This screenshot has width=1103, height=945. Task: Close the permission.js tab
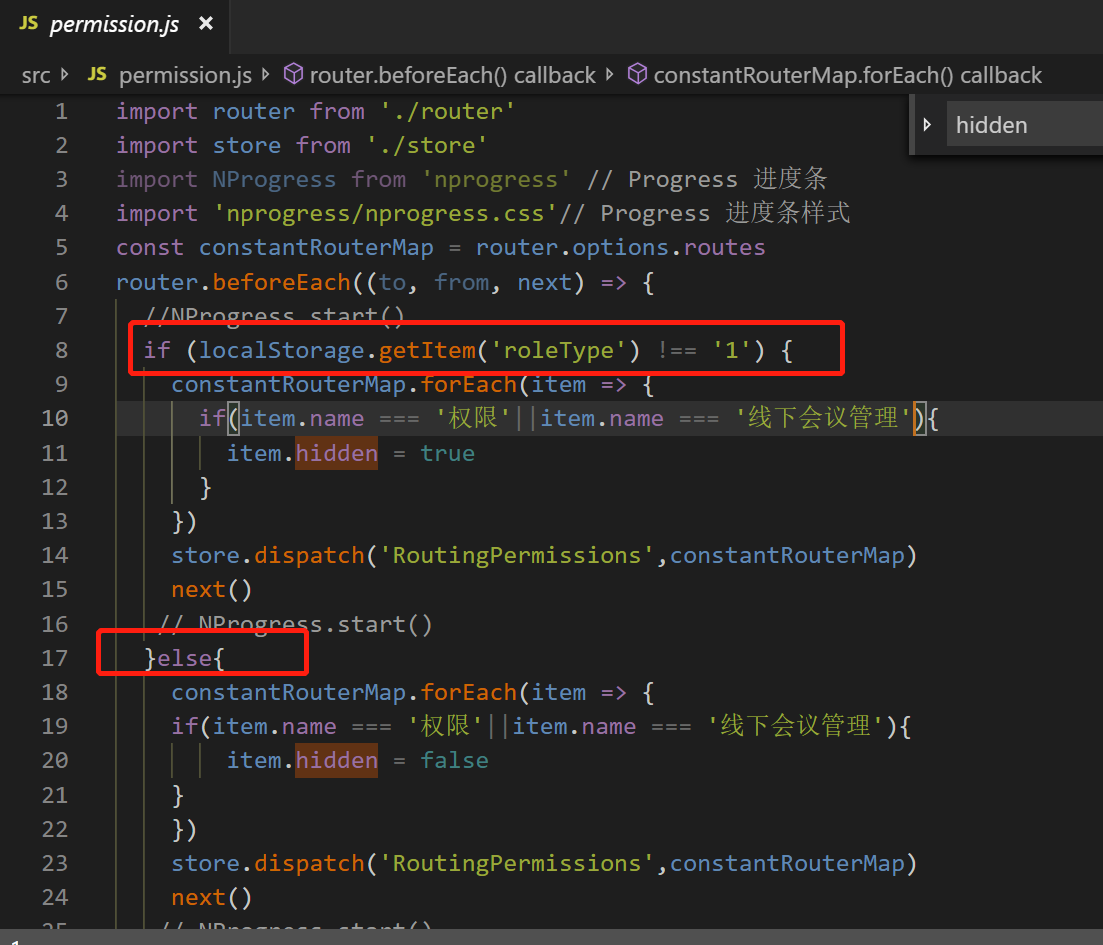pyautogui.click(x=206, y=24)
